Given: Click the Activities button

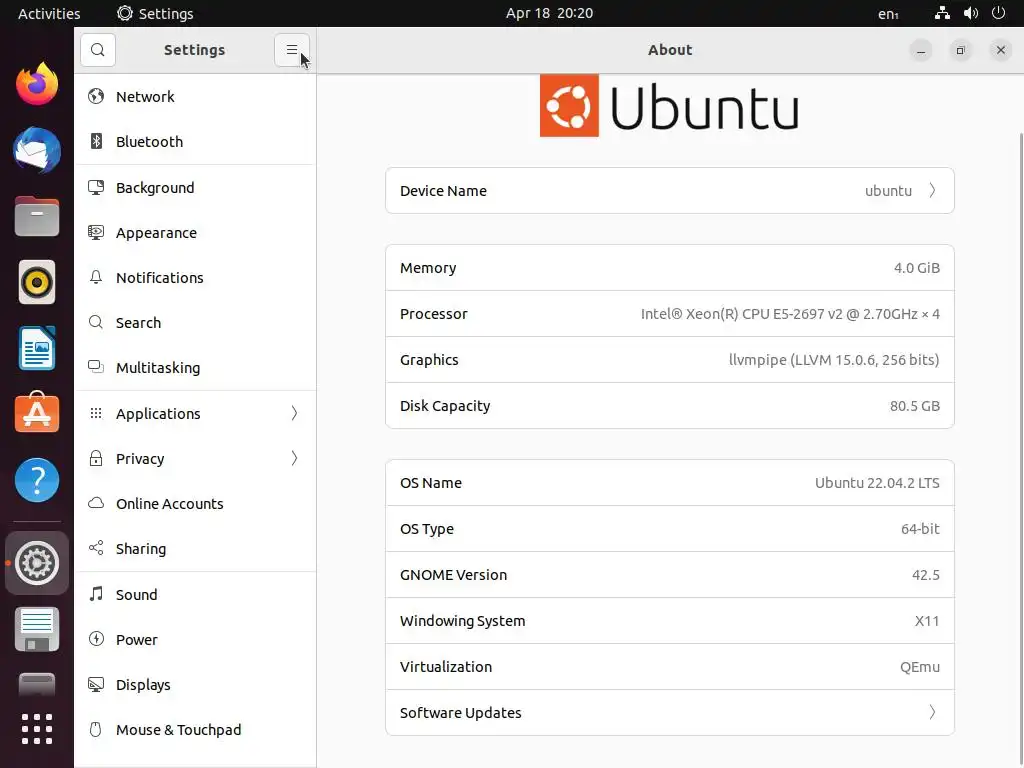Looking at the screenshot, I should [49, 13].
